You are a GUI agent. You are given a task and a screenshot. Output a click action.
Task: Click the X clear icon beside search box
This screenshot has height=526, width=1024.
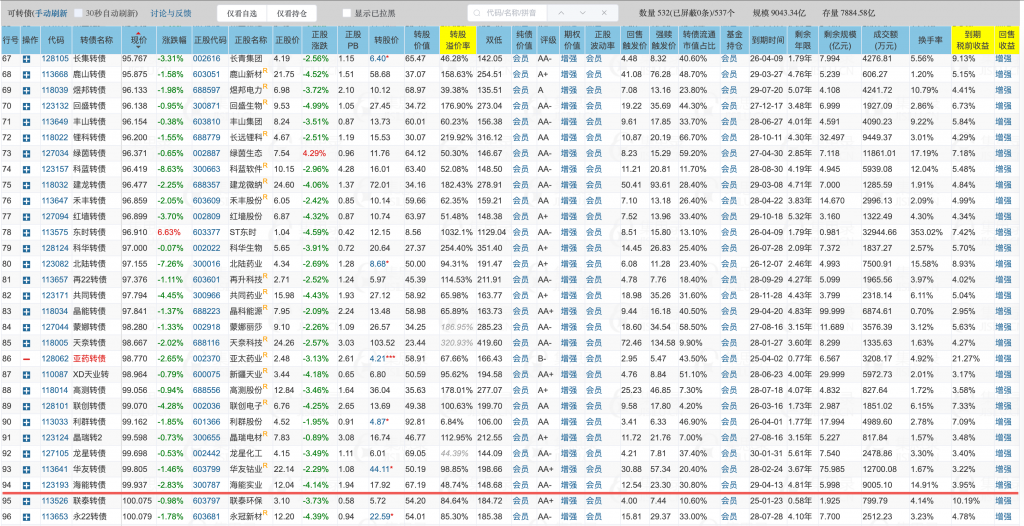[604, 12]
